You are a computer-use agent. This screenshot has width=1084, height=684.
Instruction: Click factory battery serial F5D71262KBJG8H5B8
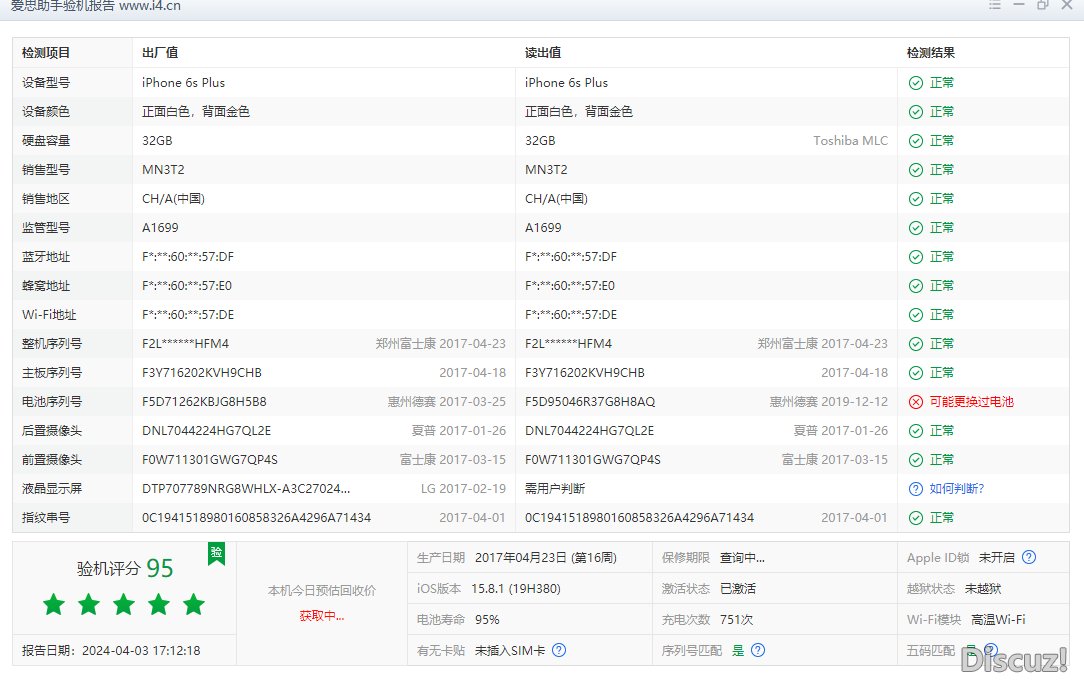point(204,402)
